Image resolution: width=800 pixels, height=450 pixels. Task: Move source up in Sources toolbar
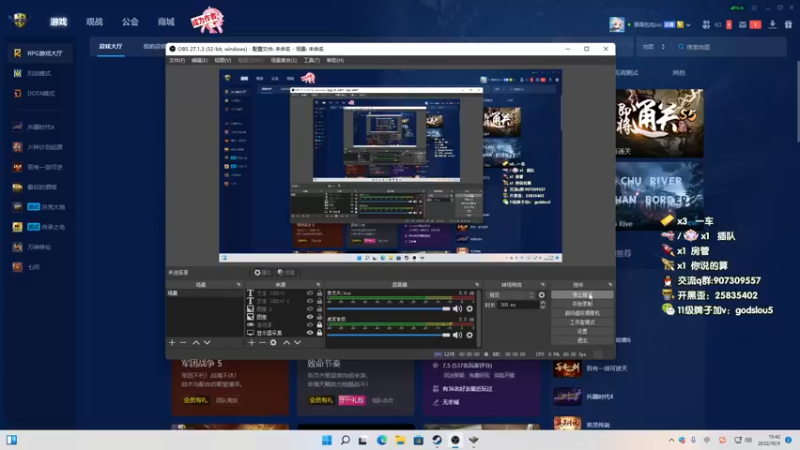287,343
